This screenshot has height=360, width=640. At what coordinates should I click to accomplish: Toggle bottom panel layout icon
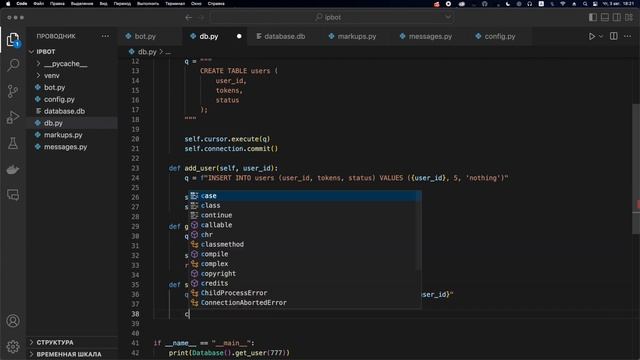point(605,17)
